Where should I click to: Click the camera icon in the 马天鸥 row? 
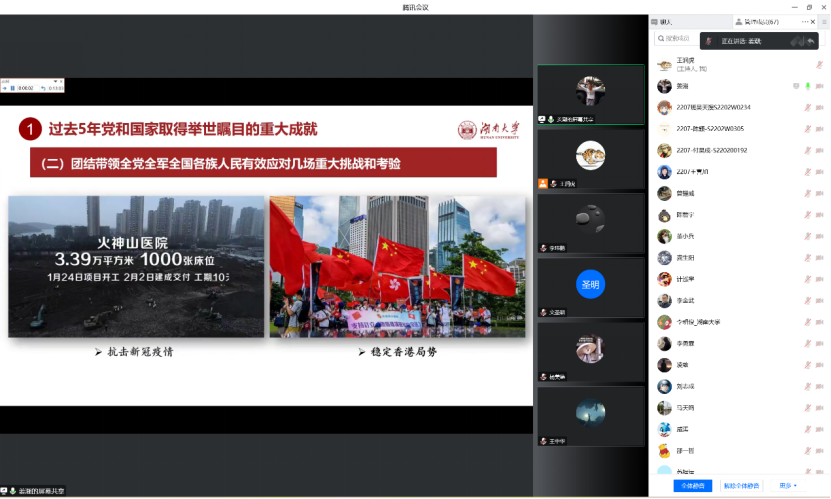(x=819, y=408)
